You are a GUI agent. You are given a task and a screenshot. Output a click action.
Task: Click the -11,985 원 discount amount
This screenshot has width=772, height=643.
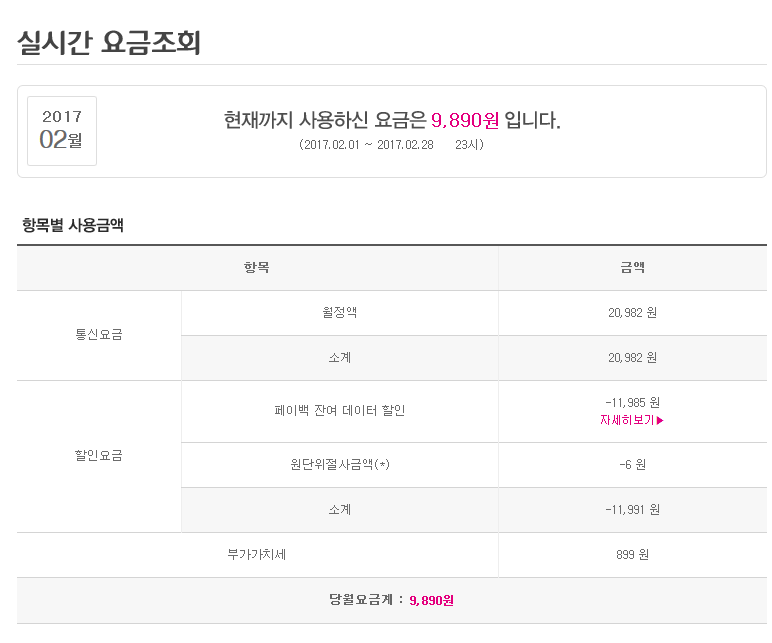[632, 402]
